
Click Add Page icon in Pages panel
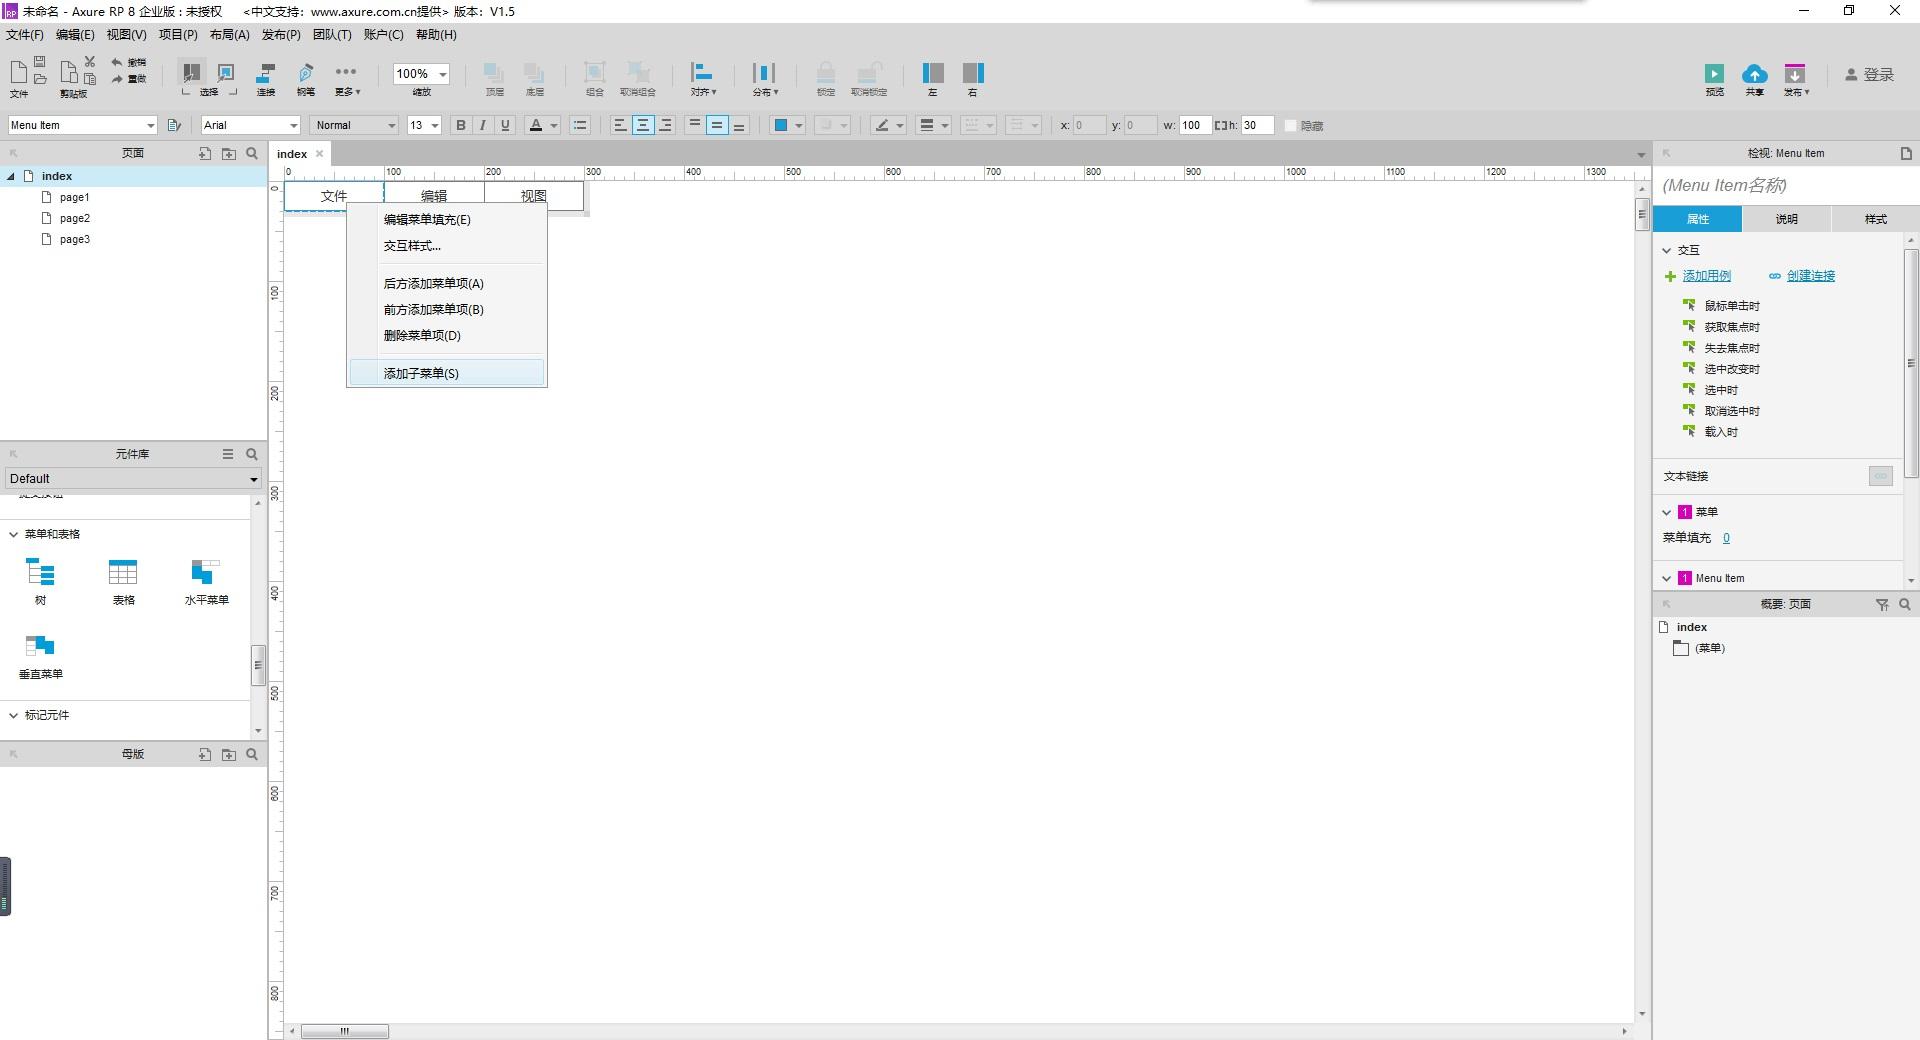click(205, 153)
